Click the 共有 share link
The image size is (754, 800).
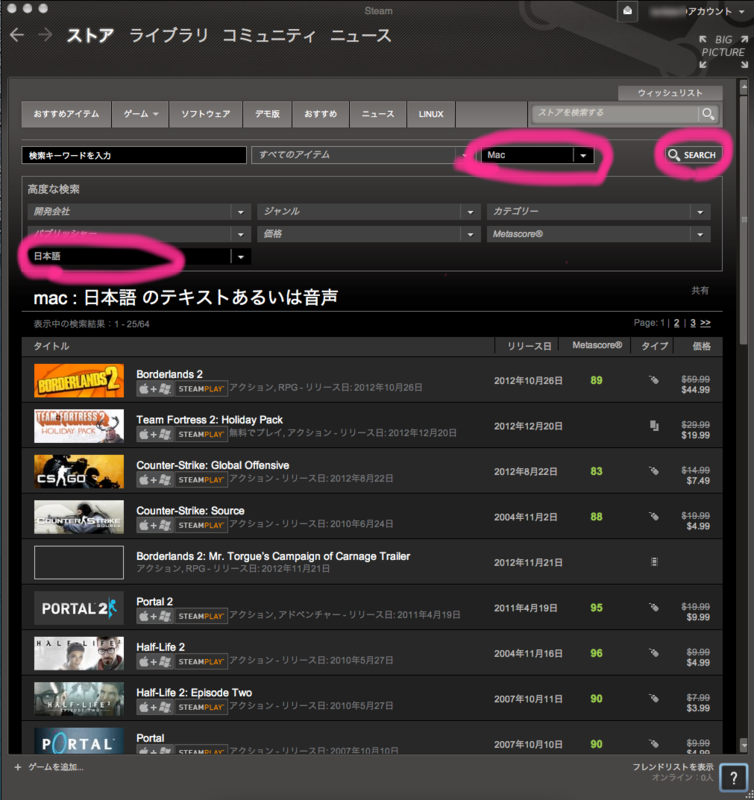[x=700, y=290]
